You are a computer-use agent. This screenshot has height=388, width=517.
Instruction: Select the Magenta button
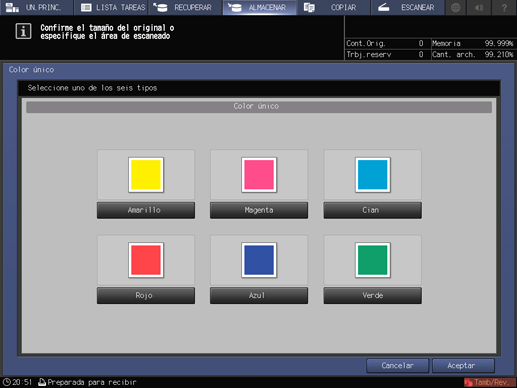[259, 210]
